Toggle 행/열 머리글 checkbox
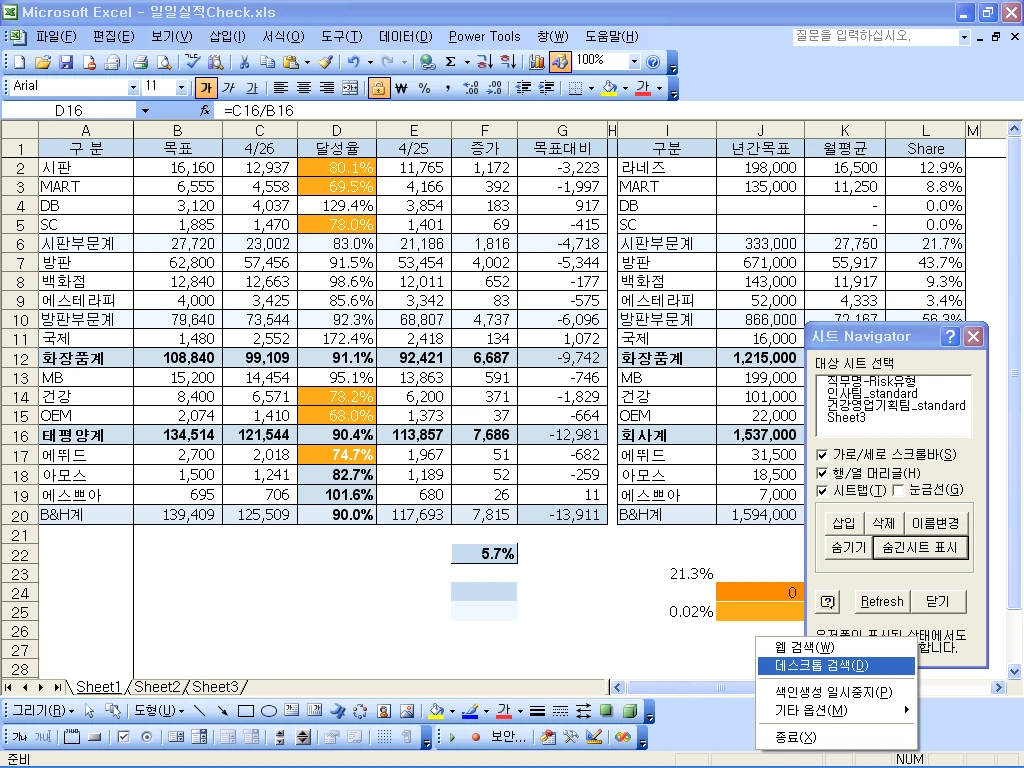 (822, 473)
